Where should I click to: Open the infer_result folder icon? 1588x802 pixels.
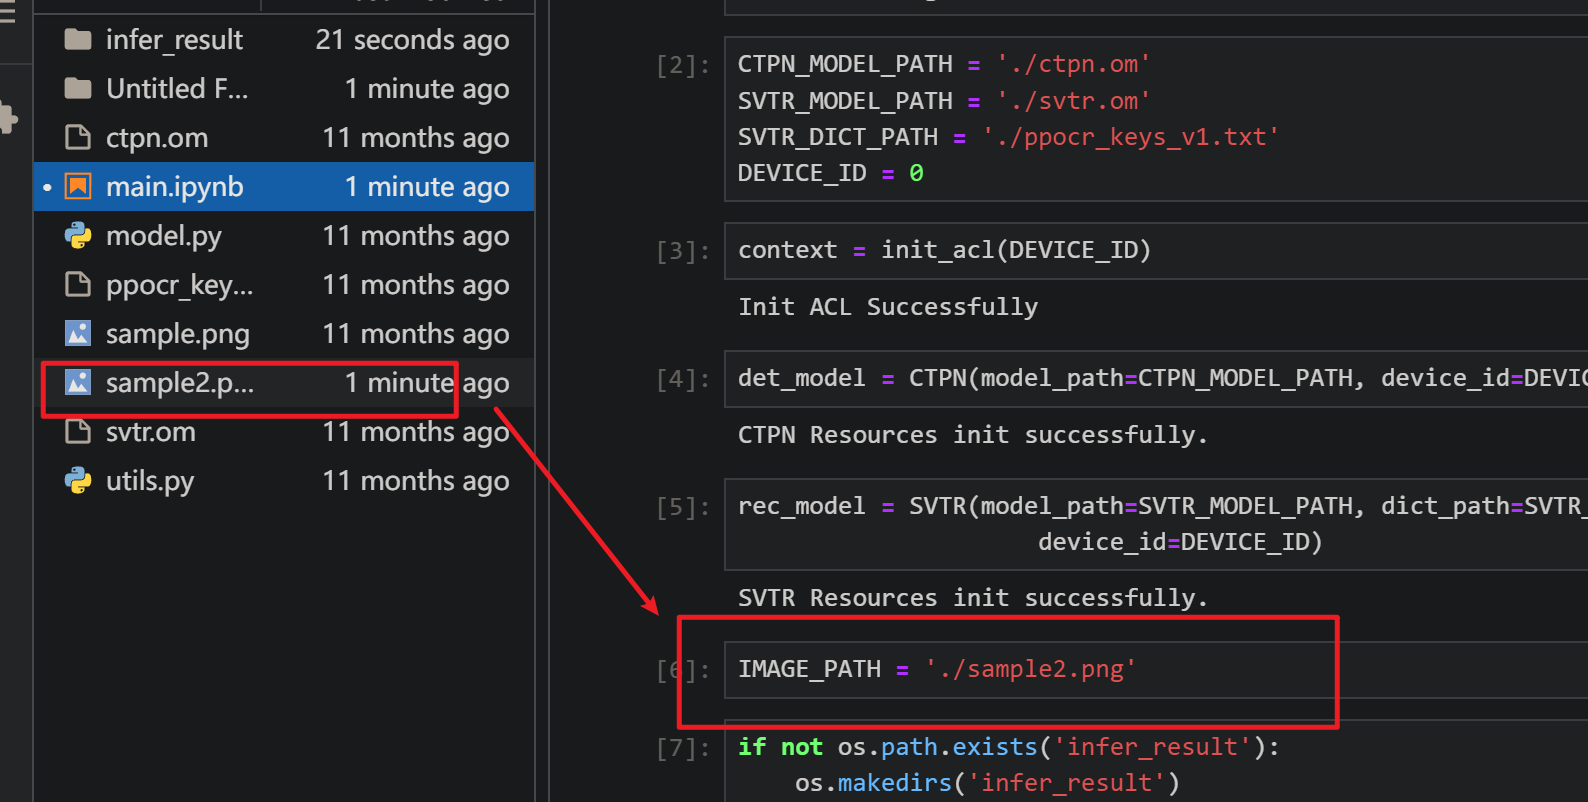(78, 40)
